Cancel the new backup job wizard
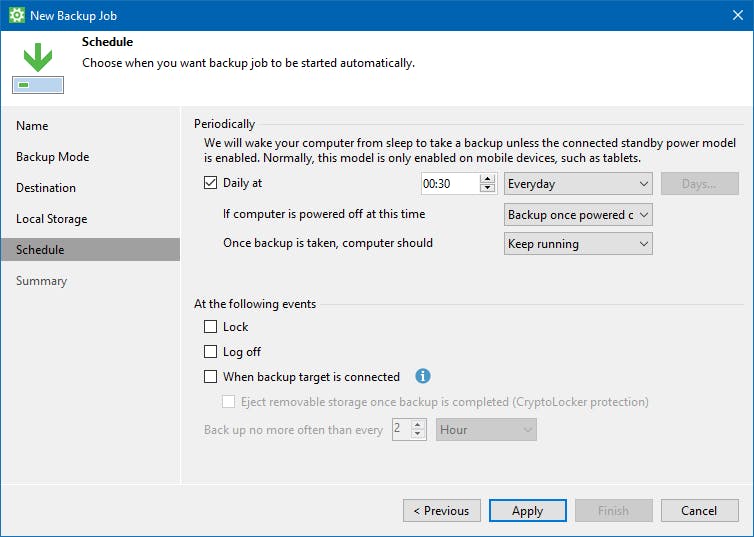Screen dimensions: 754x537 (x=699, y=511)
